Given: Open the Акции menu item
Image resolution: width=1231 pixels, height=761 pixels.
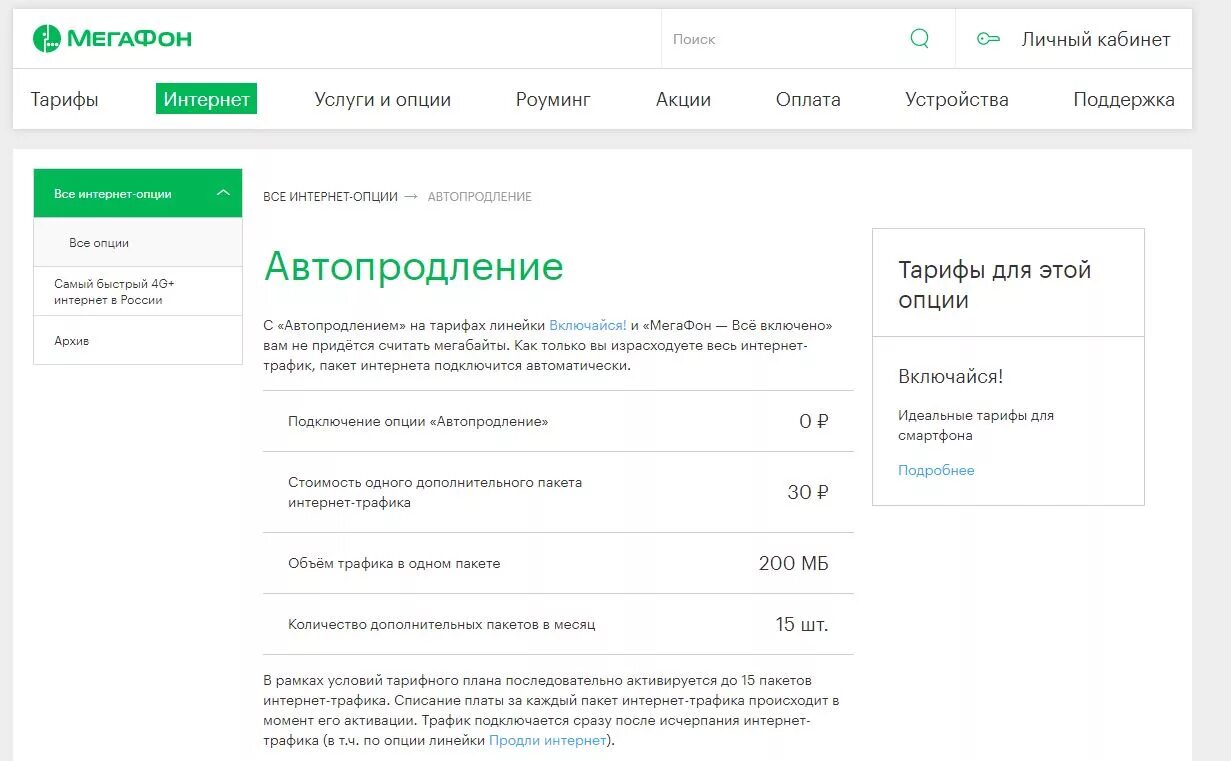Looking at the screenshot, I should pyautogui.click(x=683, y=99).
